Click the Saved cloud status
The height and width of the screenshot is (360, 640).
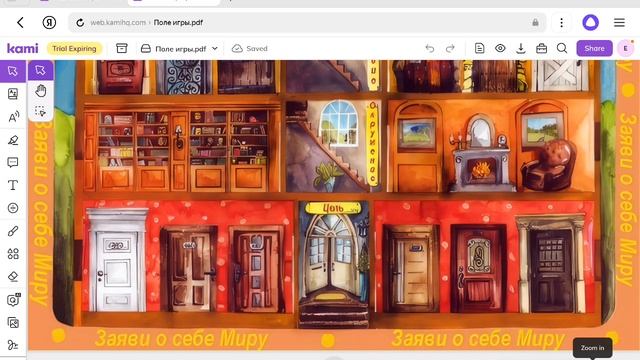click(250, 49)
